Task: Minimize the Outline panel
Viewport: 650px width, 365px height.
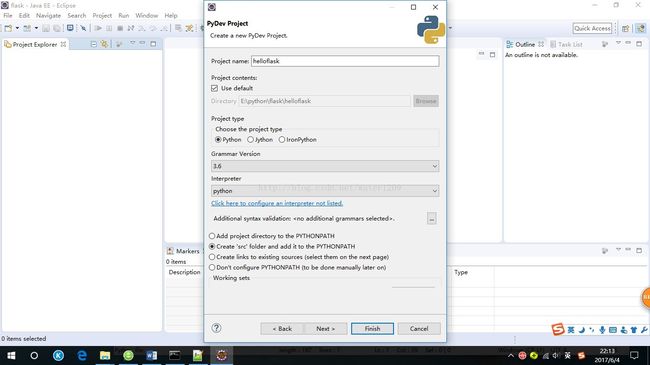Action: click(628, 43)
